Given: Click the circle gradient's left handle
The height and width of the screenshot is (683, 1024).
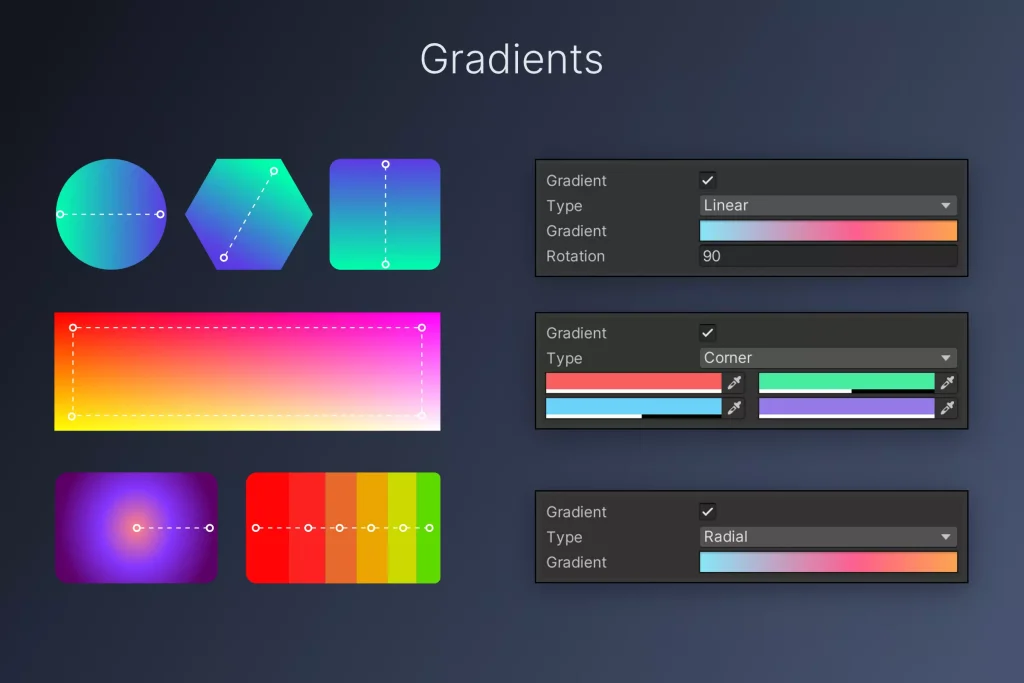Looking at the screenshot, I should [60, 214].
